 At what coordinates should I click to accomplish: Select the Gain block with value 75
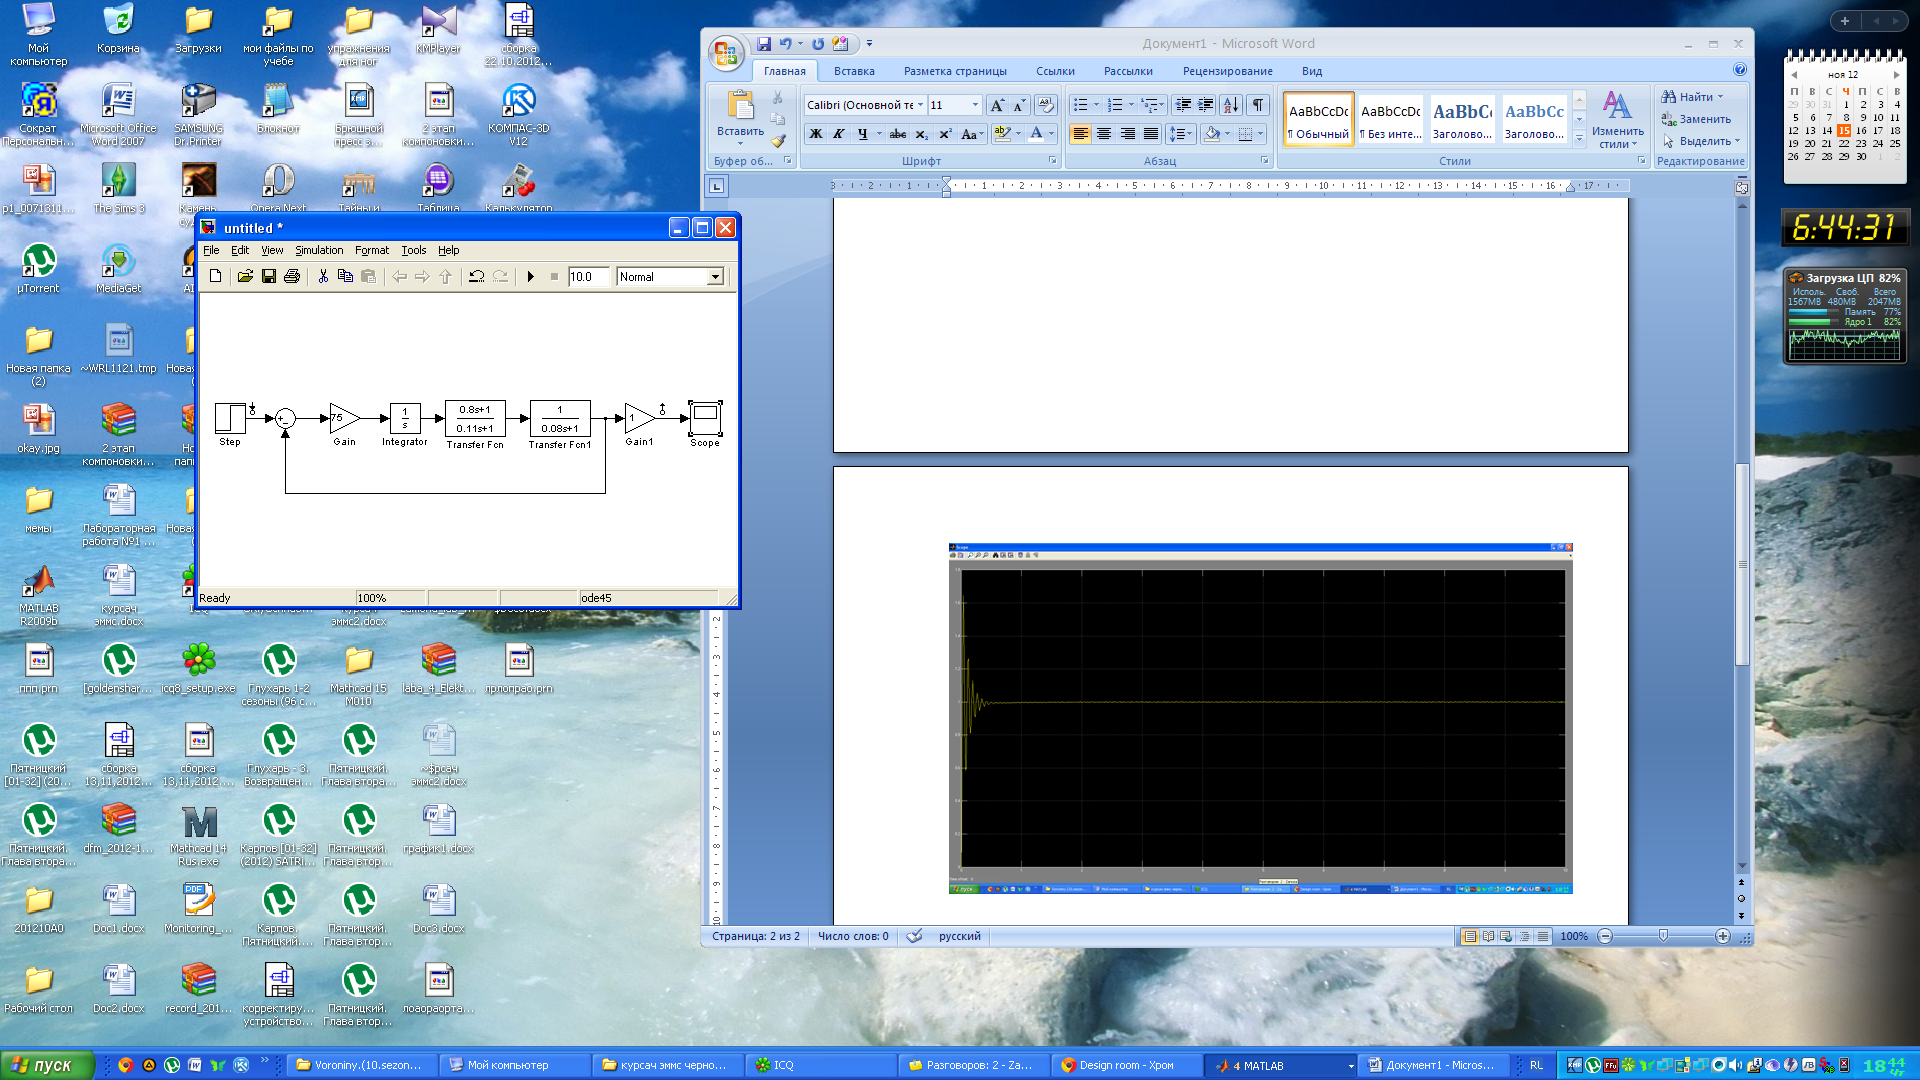(344, 418)
